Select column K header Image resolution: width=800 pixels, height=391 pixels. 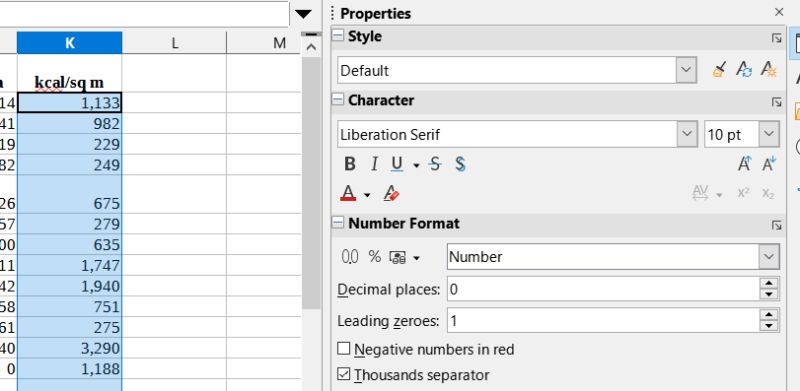pos(70,43)
